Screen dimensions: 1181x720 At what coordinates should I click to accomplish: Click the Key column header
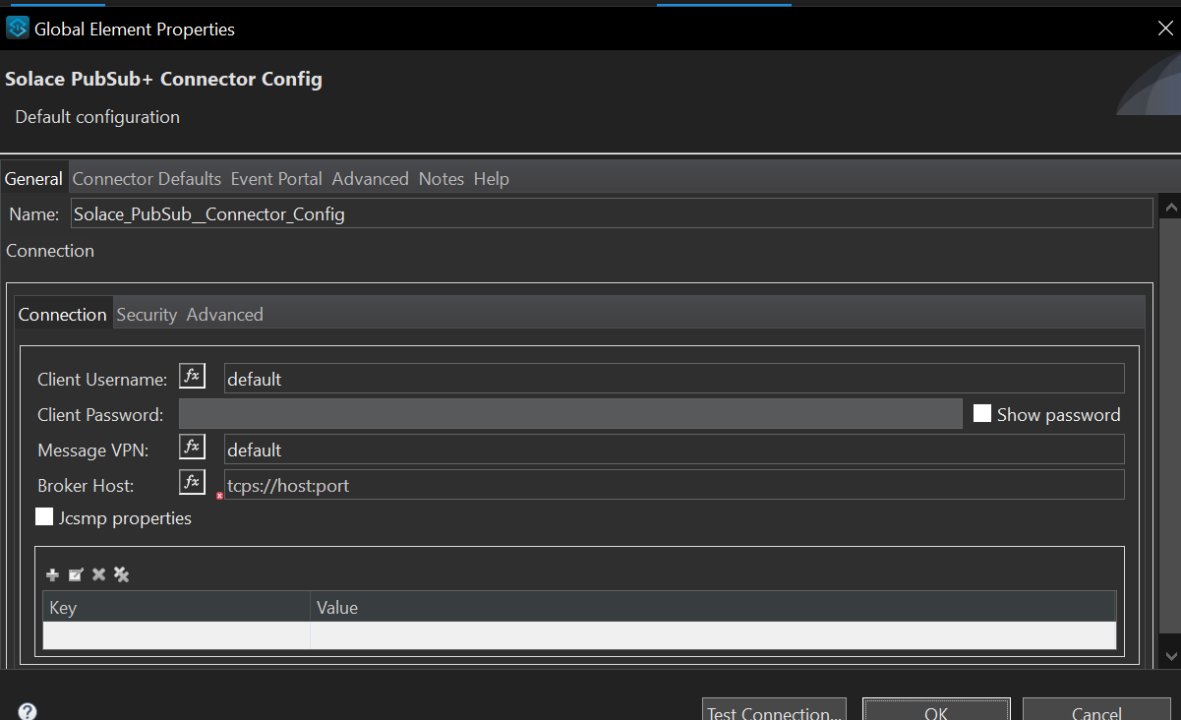click(x=176, y=607)
